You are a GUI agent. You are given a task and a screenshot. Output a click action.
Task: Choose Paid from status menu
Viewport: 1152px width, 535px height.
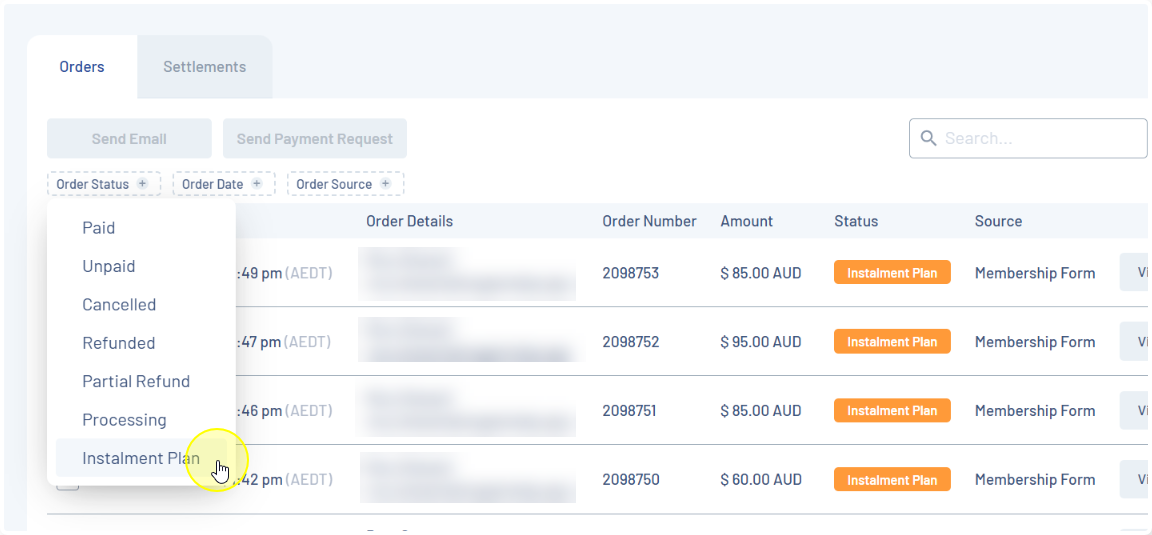(x=141, y=228)
